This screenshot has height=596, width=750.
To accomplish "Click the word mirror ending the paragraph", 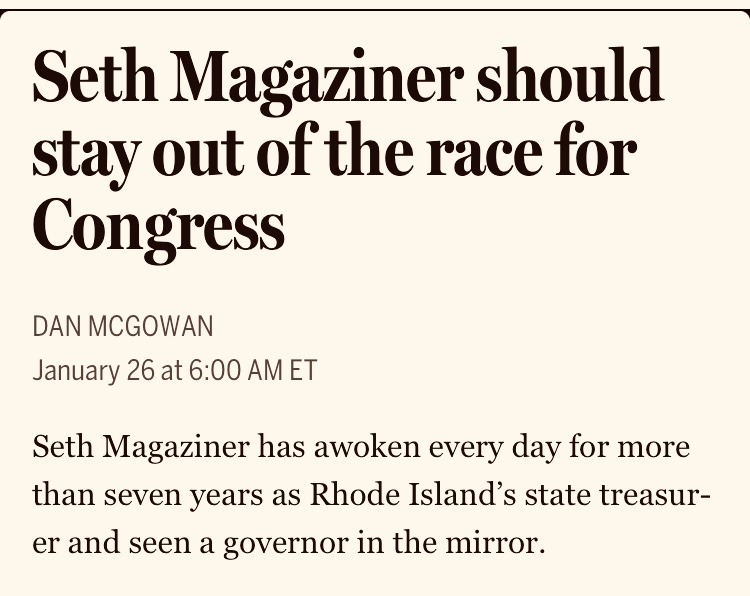I will [496, 542].
